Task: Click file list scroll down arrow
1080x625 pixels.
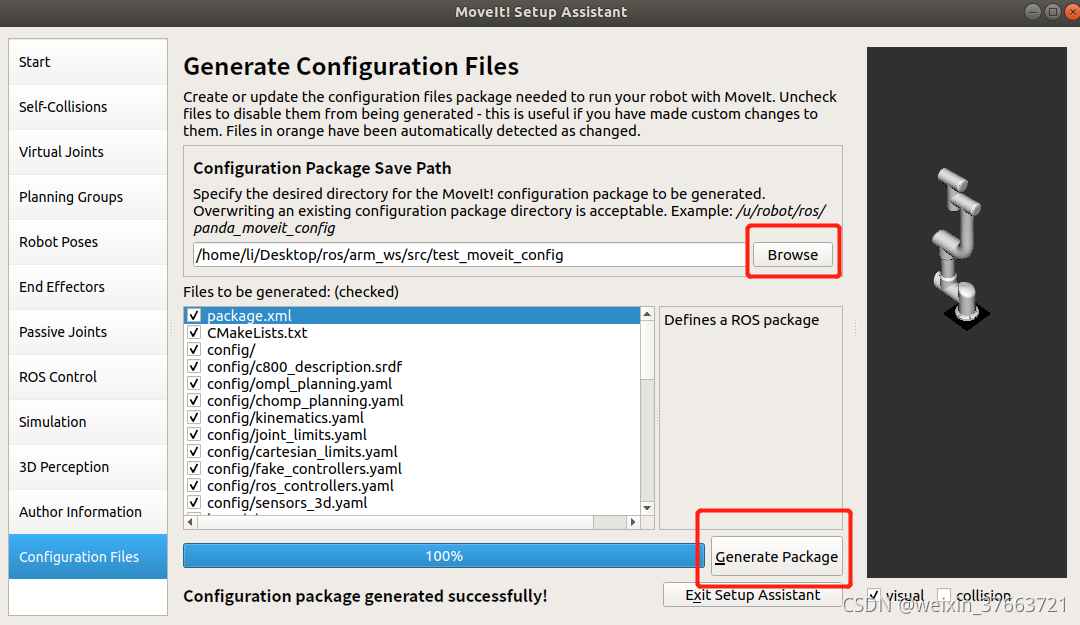Action: click(647, 508)
